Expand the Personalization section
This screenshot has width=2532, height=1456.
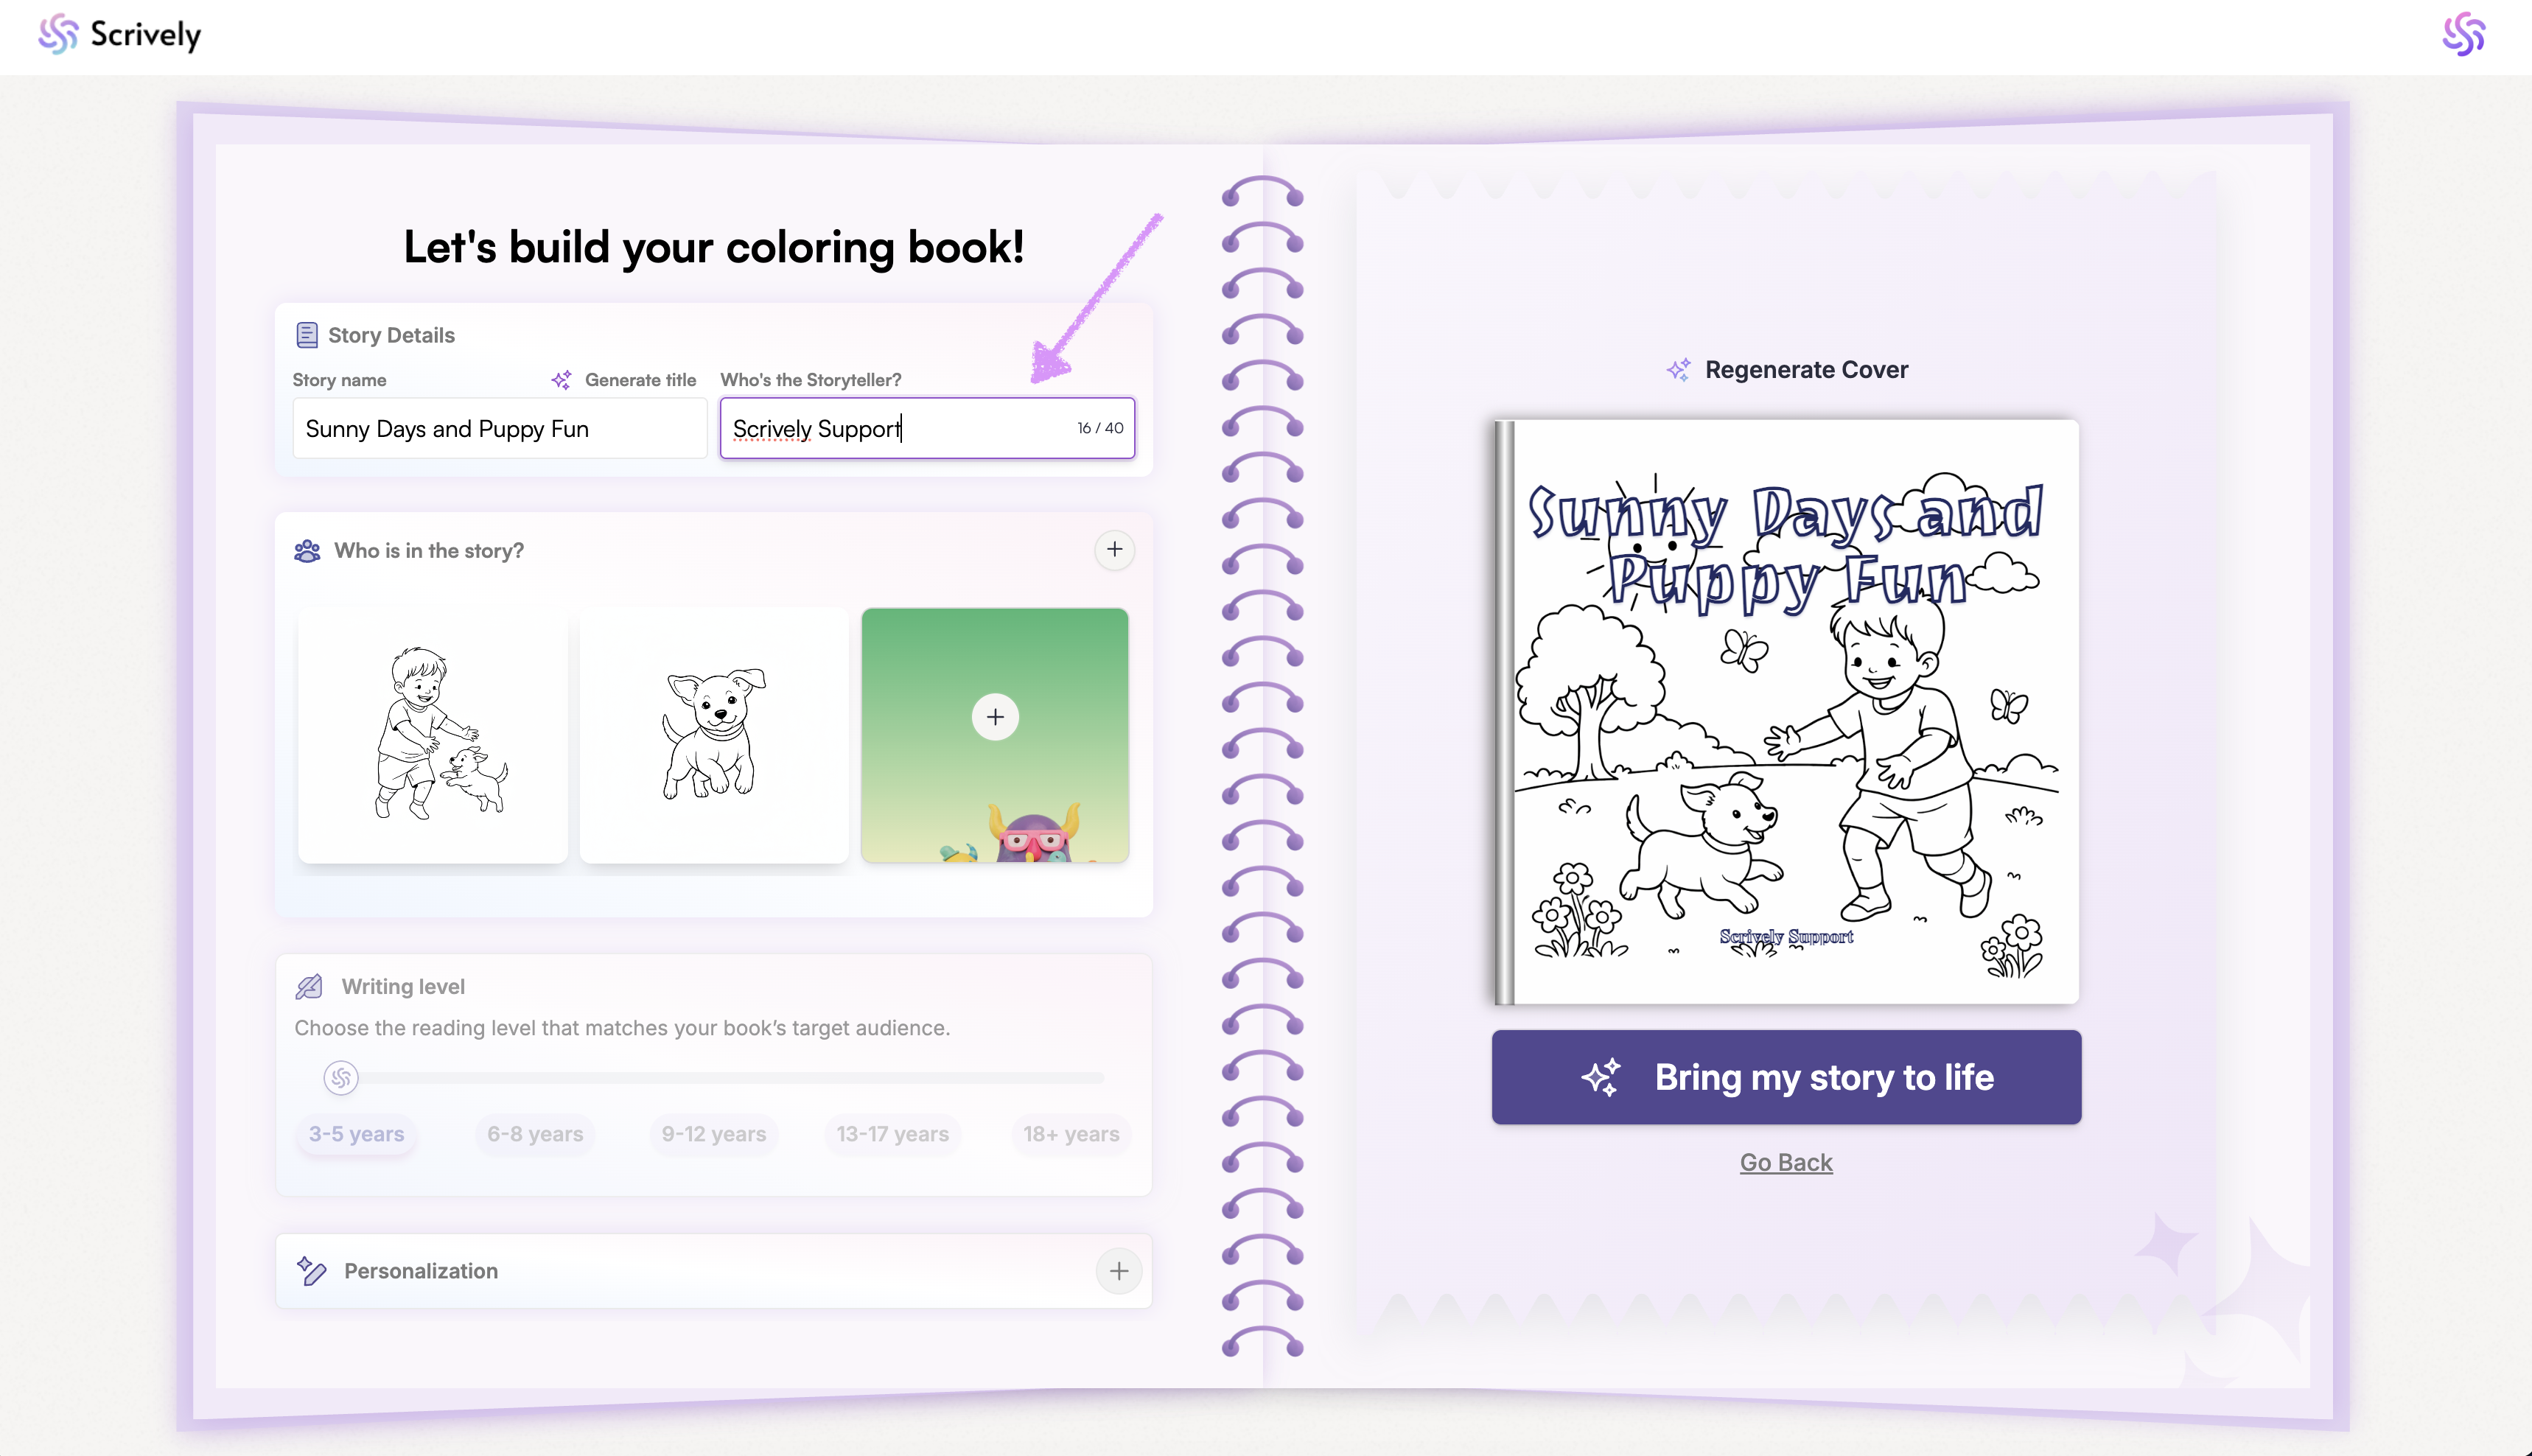click(x=1119, y=1271)
